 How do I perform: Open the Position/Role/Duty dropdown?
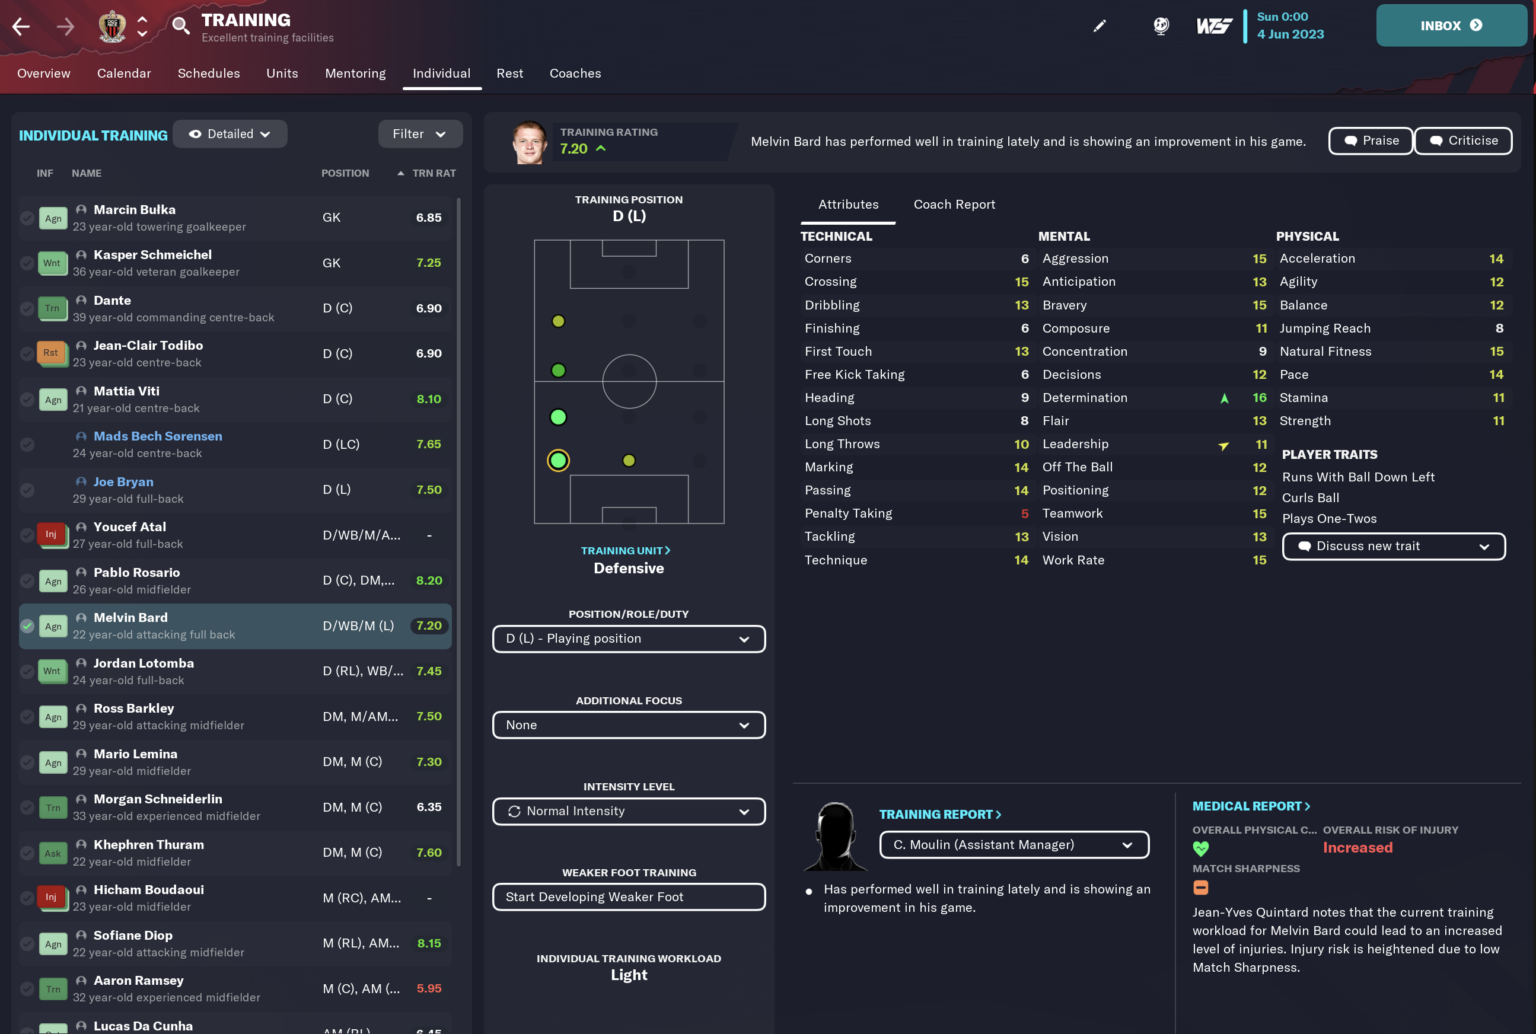click(628, 638)
